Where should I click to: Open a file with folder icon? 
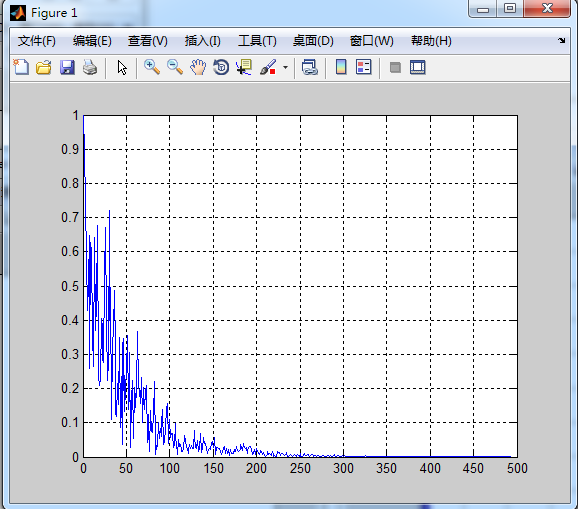[44, 68]
